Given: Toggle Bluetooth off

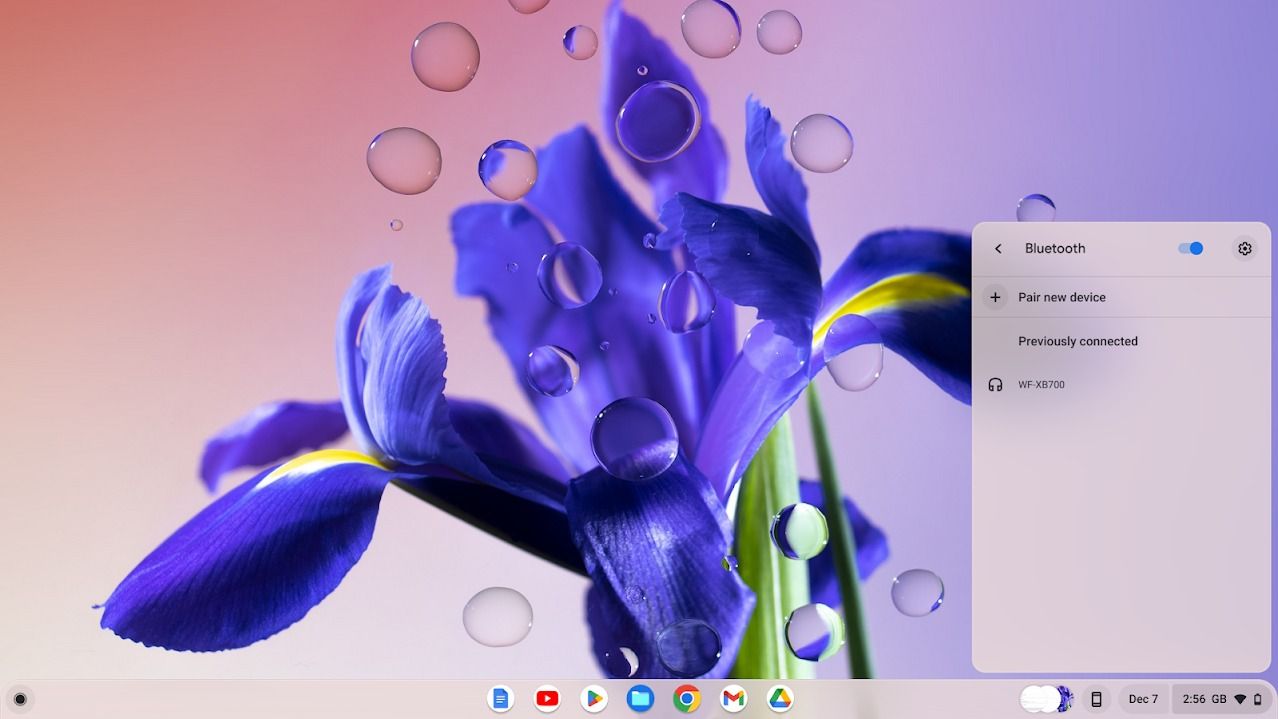Looking at the screenshot, I should [x=1189, y=248].
